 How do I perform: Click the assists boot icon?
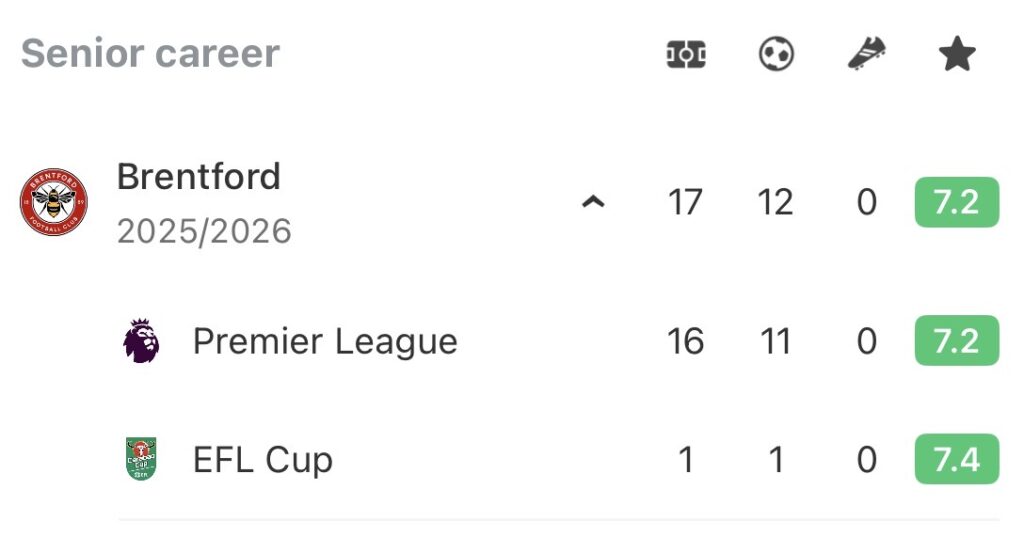[x=866, y=55]
